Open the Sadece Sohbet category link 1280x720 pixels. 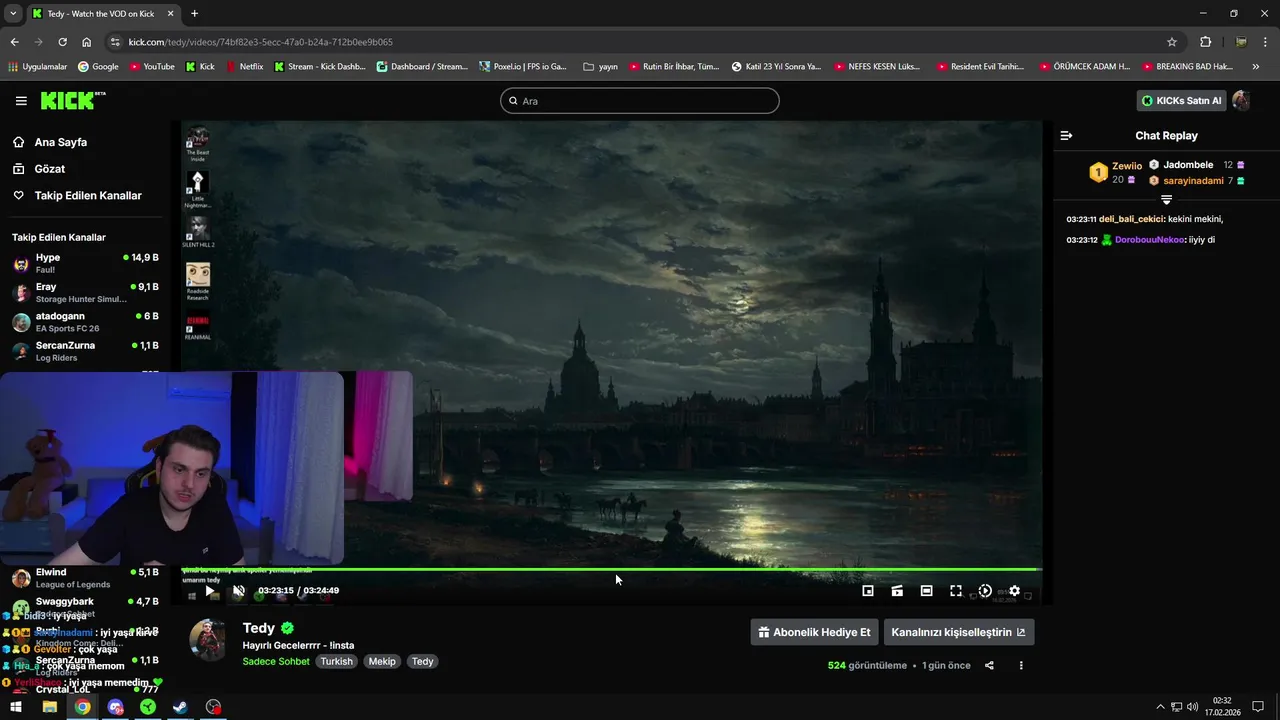276,662
